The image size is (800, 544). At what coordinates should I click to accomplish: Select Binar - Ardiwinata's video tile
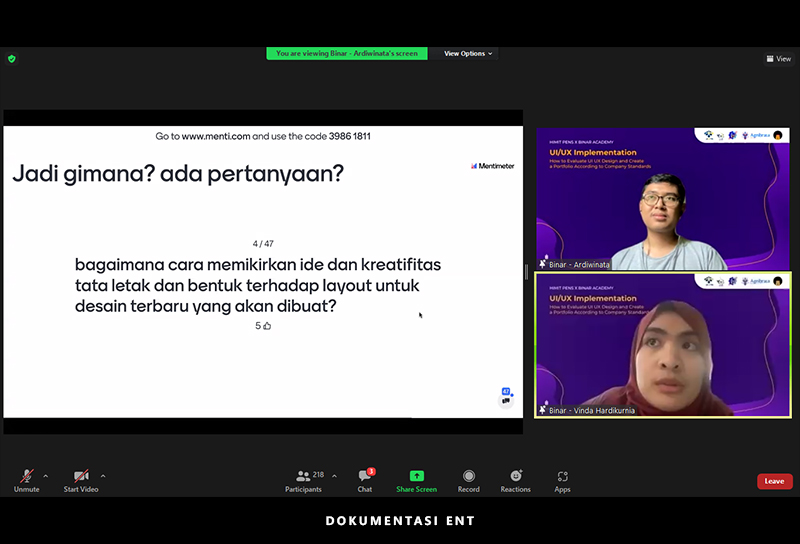pos(663,200)
